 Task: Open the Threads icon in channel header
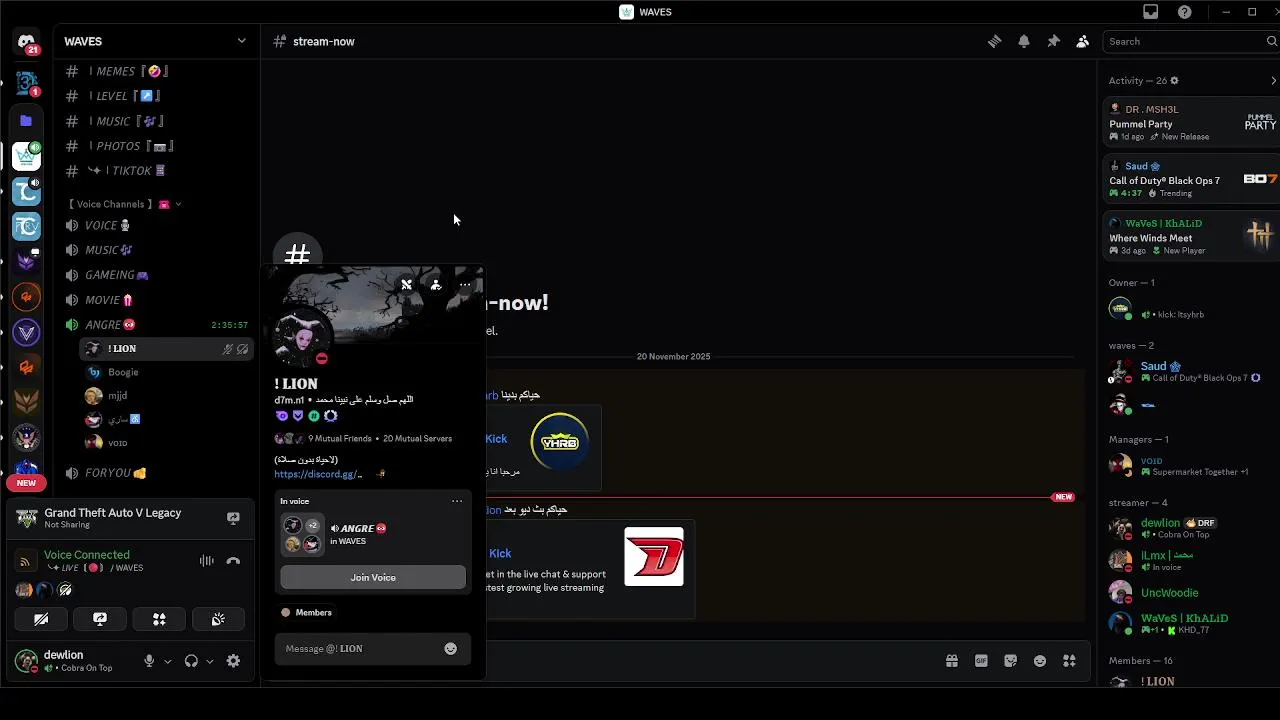(994, 41)
